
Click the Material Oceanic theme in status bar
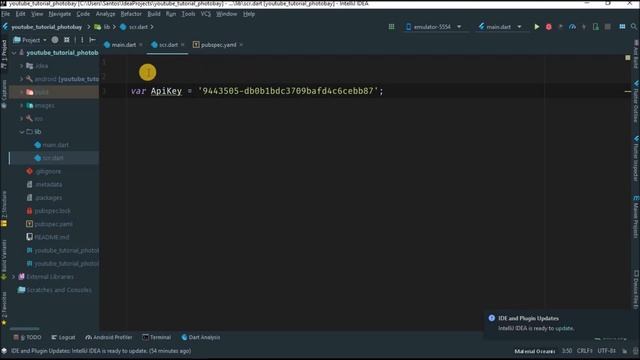535,351
